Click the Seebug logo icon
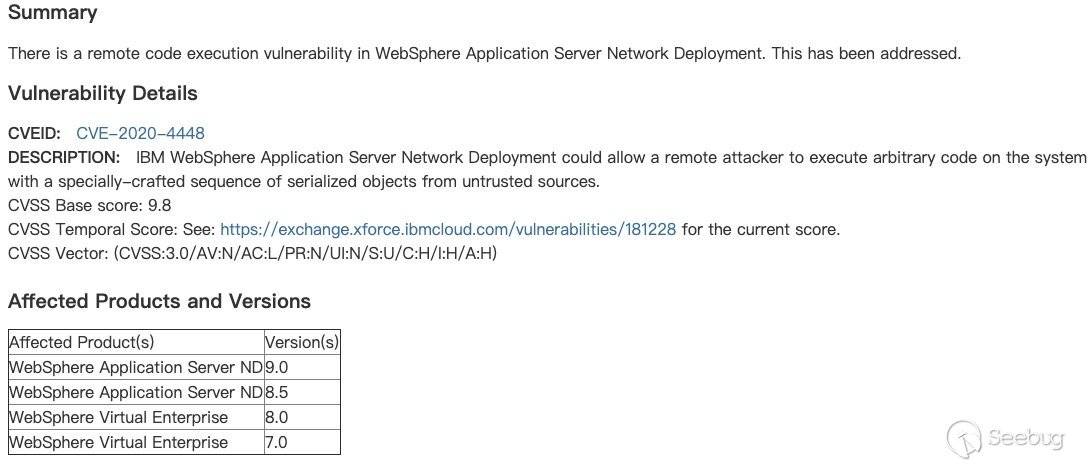Viewport: 1092px width, 466px height. (x=964, y=437)
